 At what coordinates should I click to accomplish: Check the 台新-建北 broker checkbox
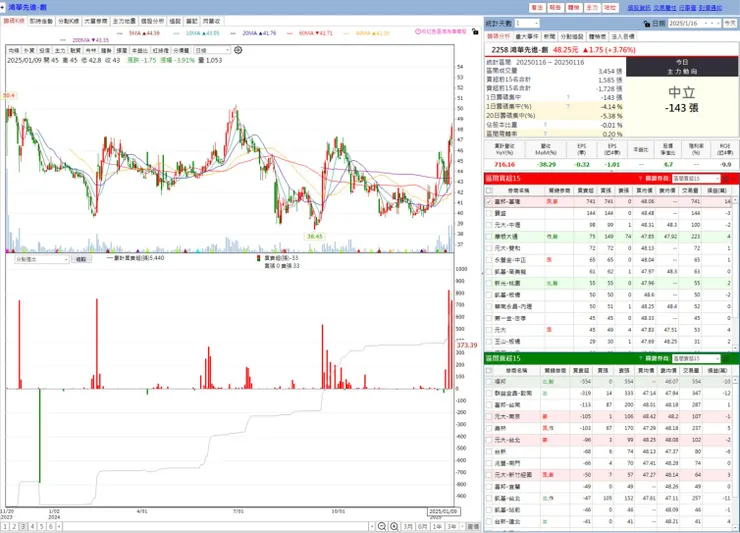tap(489, 522)
